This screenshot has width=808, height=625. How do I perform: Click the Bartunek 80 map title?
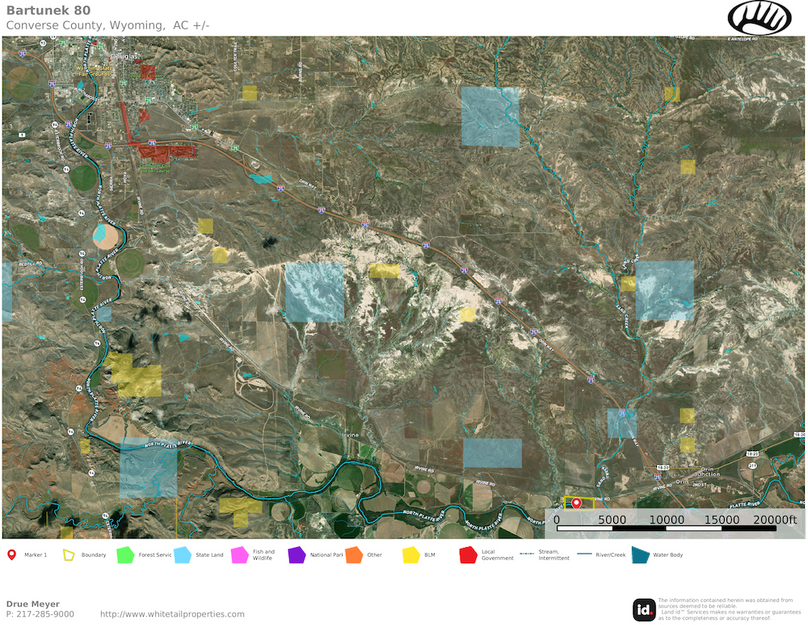tap(47, 10)
